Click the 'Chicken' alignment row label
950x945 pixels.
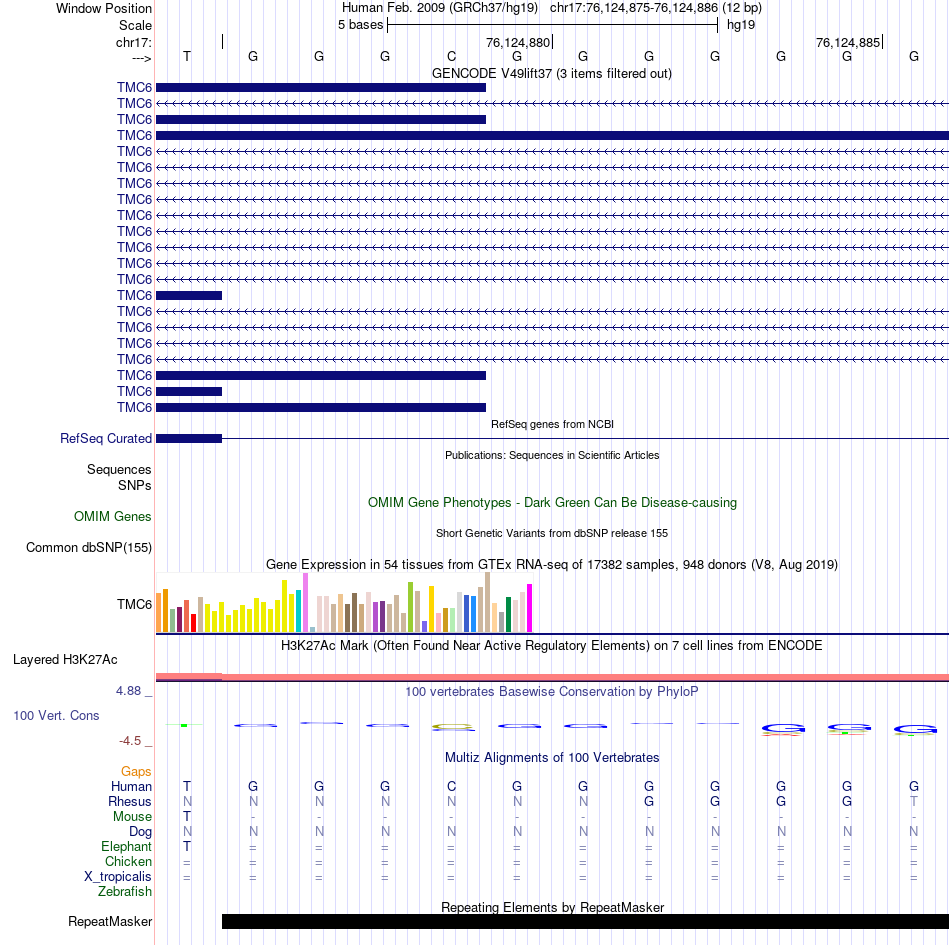click(128, 861)
